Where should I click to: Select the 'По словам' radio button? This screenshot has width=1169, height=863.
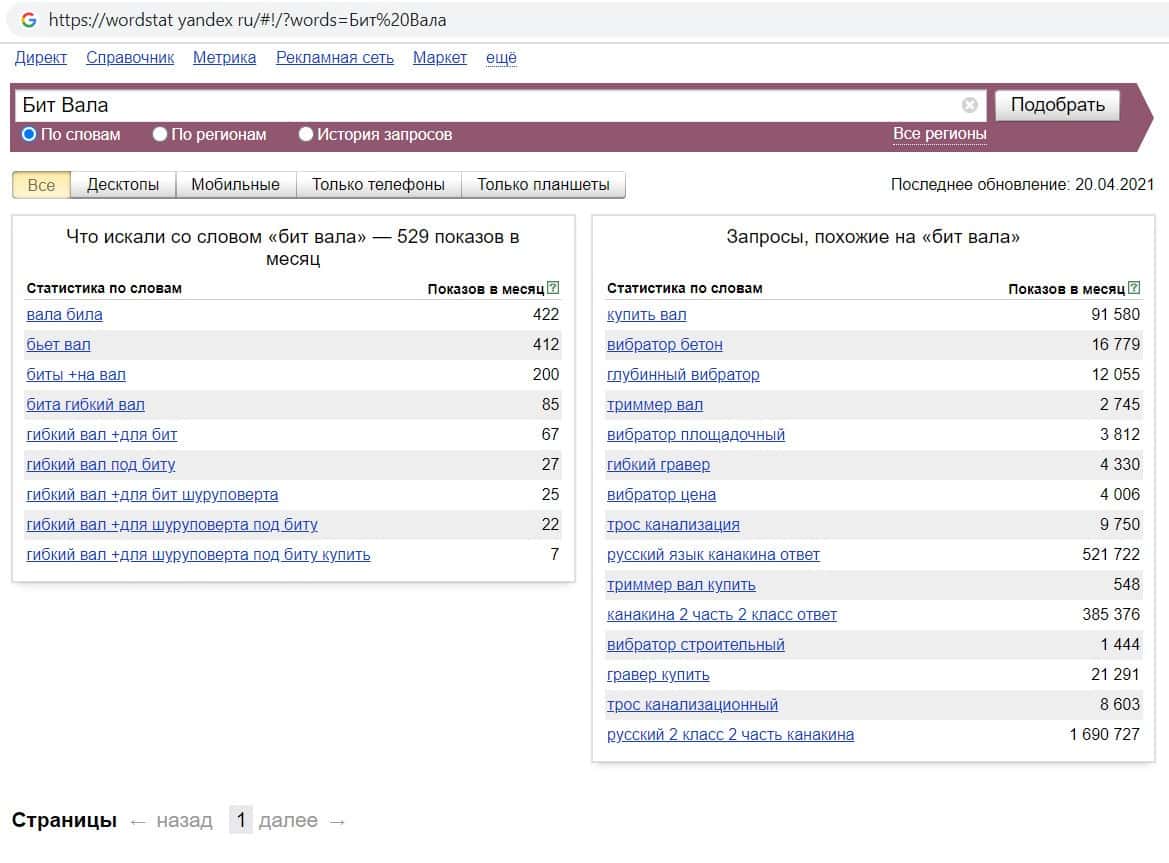point(29,134)
